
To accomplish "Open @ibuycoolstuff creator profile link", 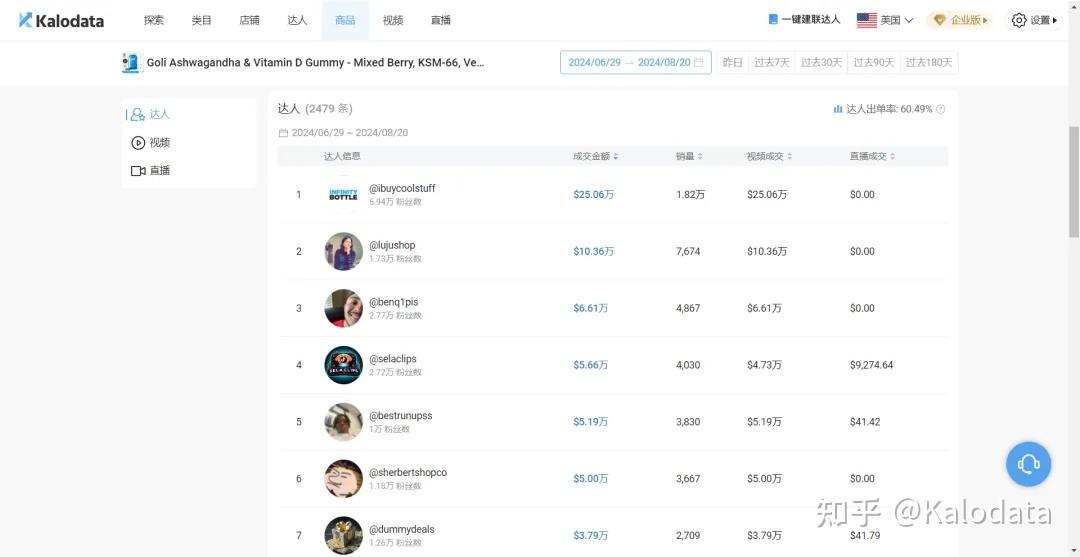I will pos(402,188).
